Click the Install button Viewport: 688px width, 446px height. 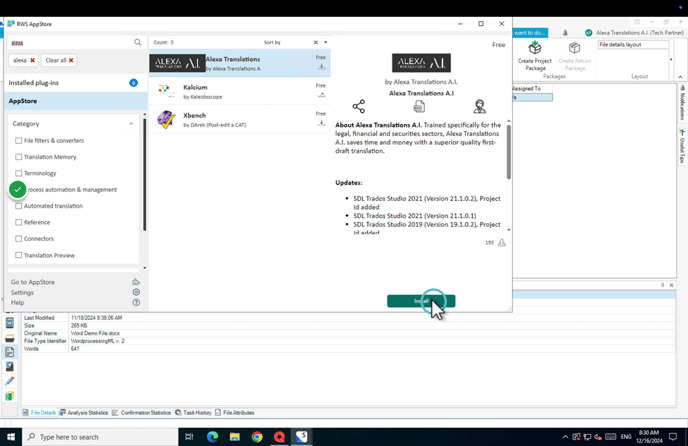pos(421,301)
